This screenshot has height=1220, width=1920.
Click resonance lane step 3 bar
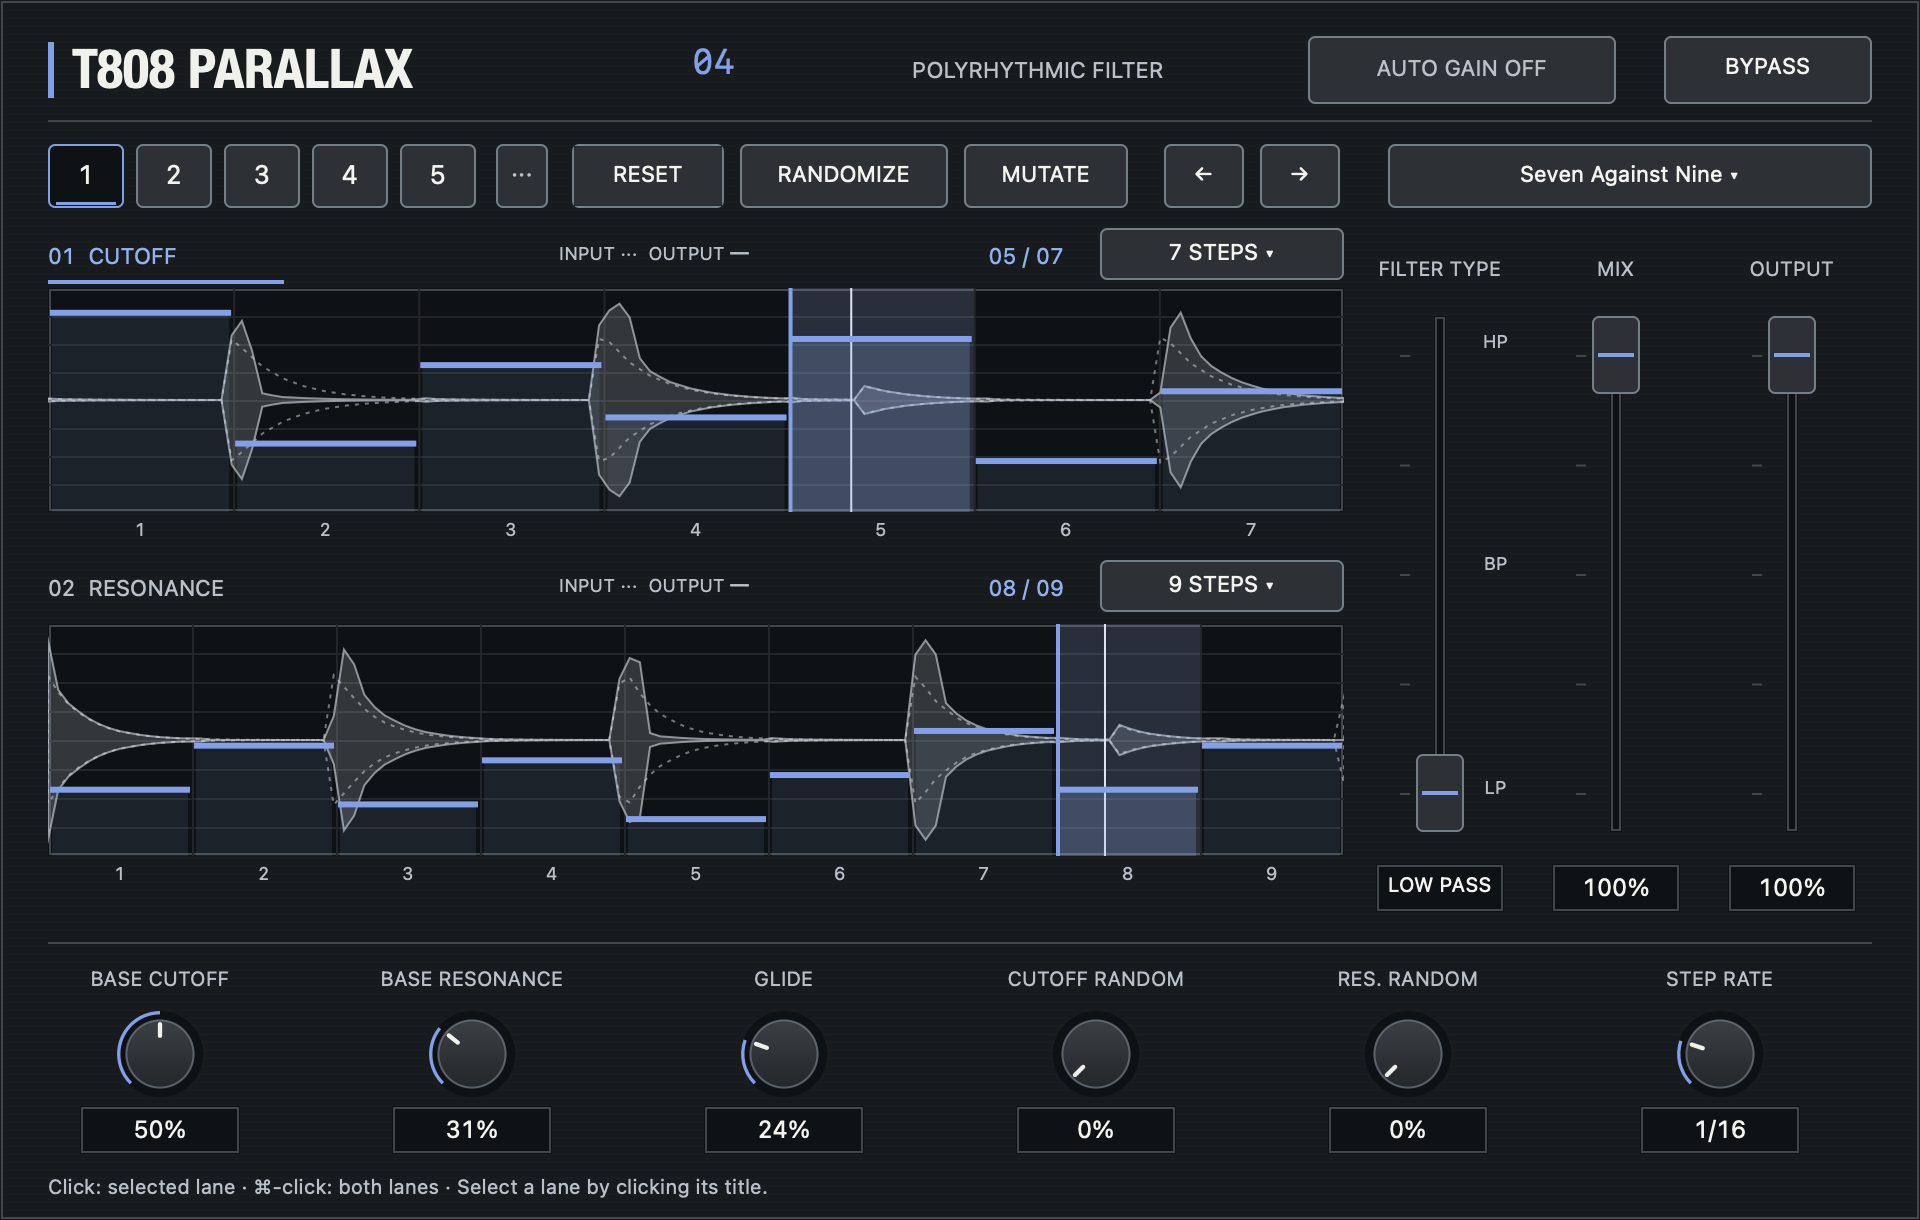point(408,804)
